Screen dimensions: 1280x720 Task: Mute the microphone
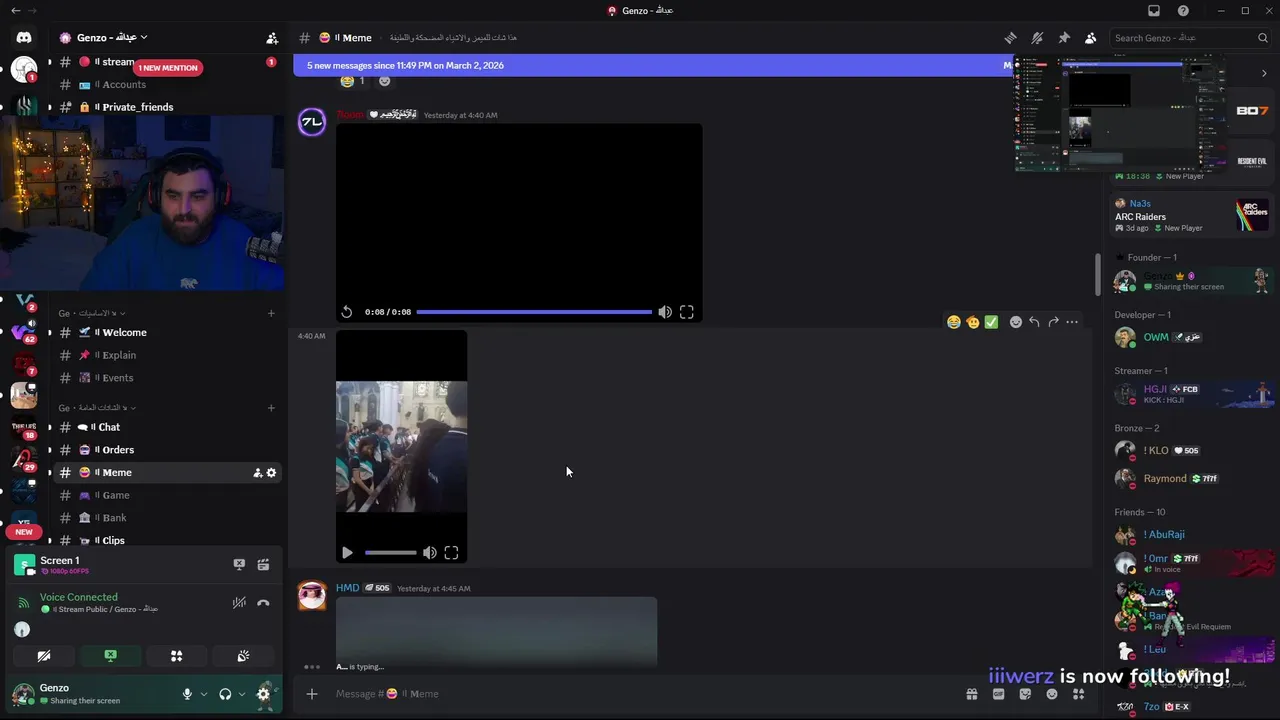coord(187,694)
